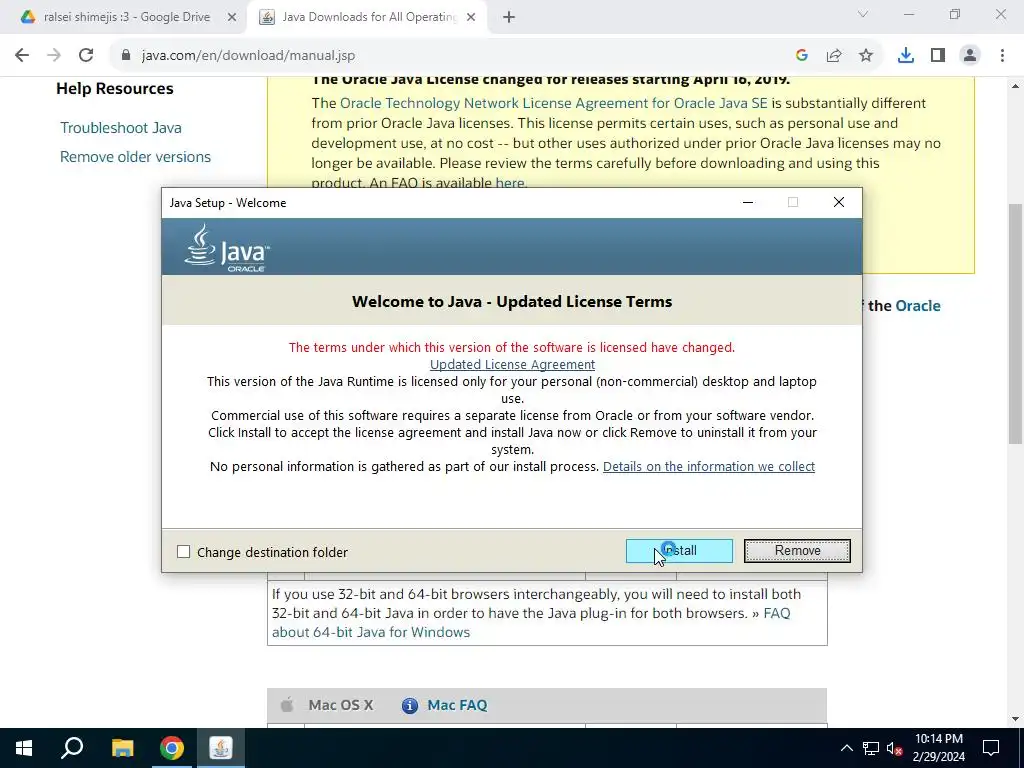Viewport: 1024px width, 768px height.
Task: Click the Google icon in address bar
Action: tap(802, 56)
